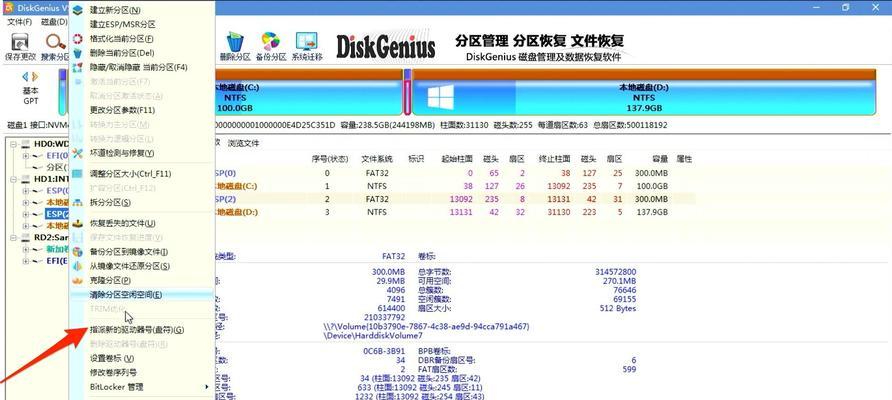Click the \Device\HarddiskVolume7 path text
892x400 pixels.
pos(374,336)
